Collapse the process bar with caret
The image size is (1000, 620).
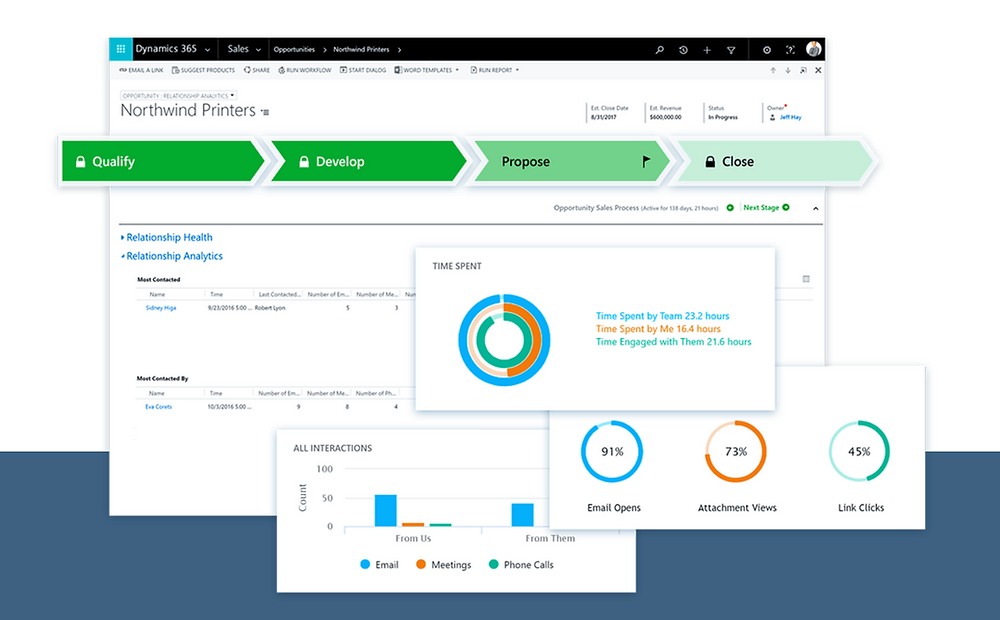pos(816,209)
